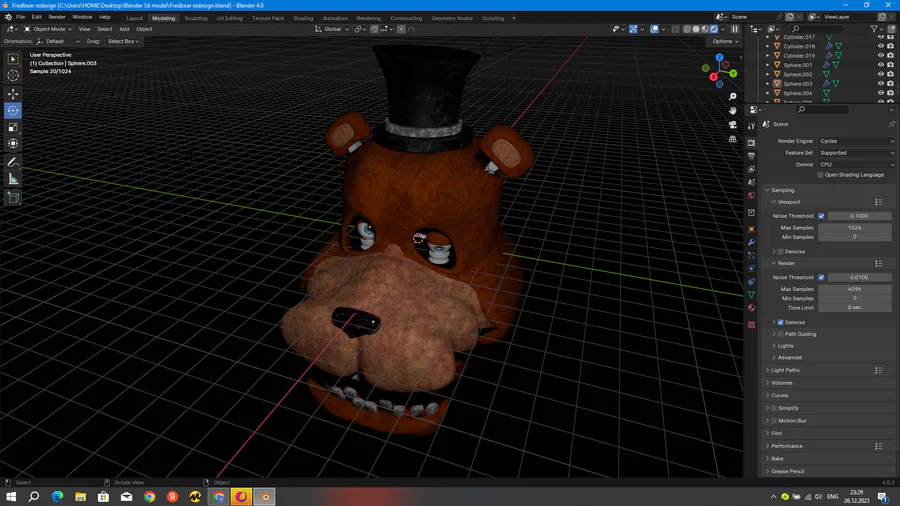Screen dimensions: 900x506
Task: Open the Tool properties tab
Action: (x=751, y=126)
